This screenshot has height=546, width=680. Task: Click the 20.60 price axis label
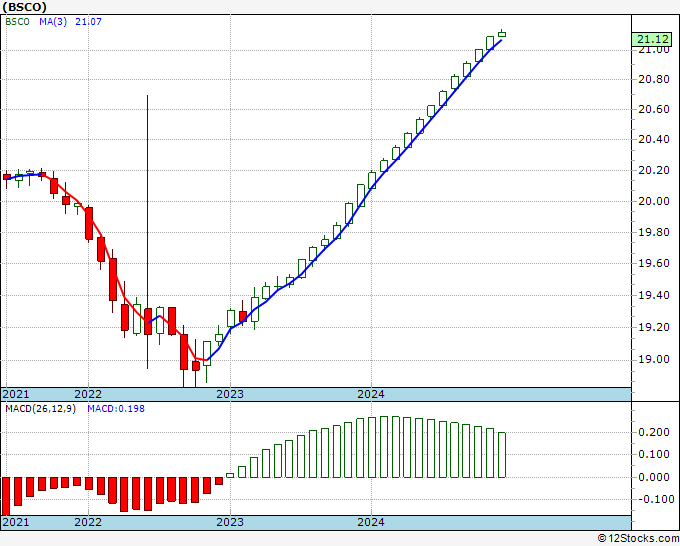click(x=654, y=109)
